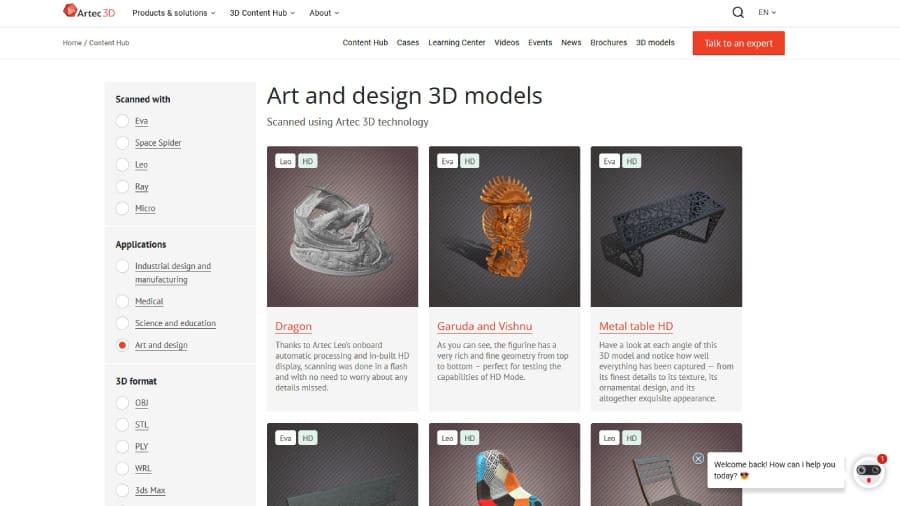Dismiss the chat welcome message

click(x=698, y=458)
